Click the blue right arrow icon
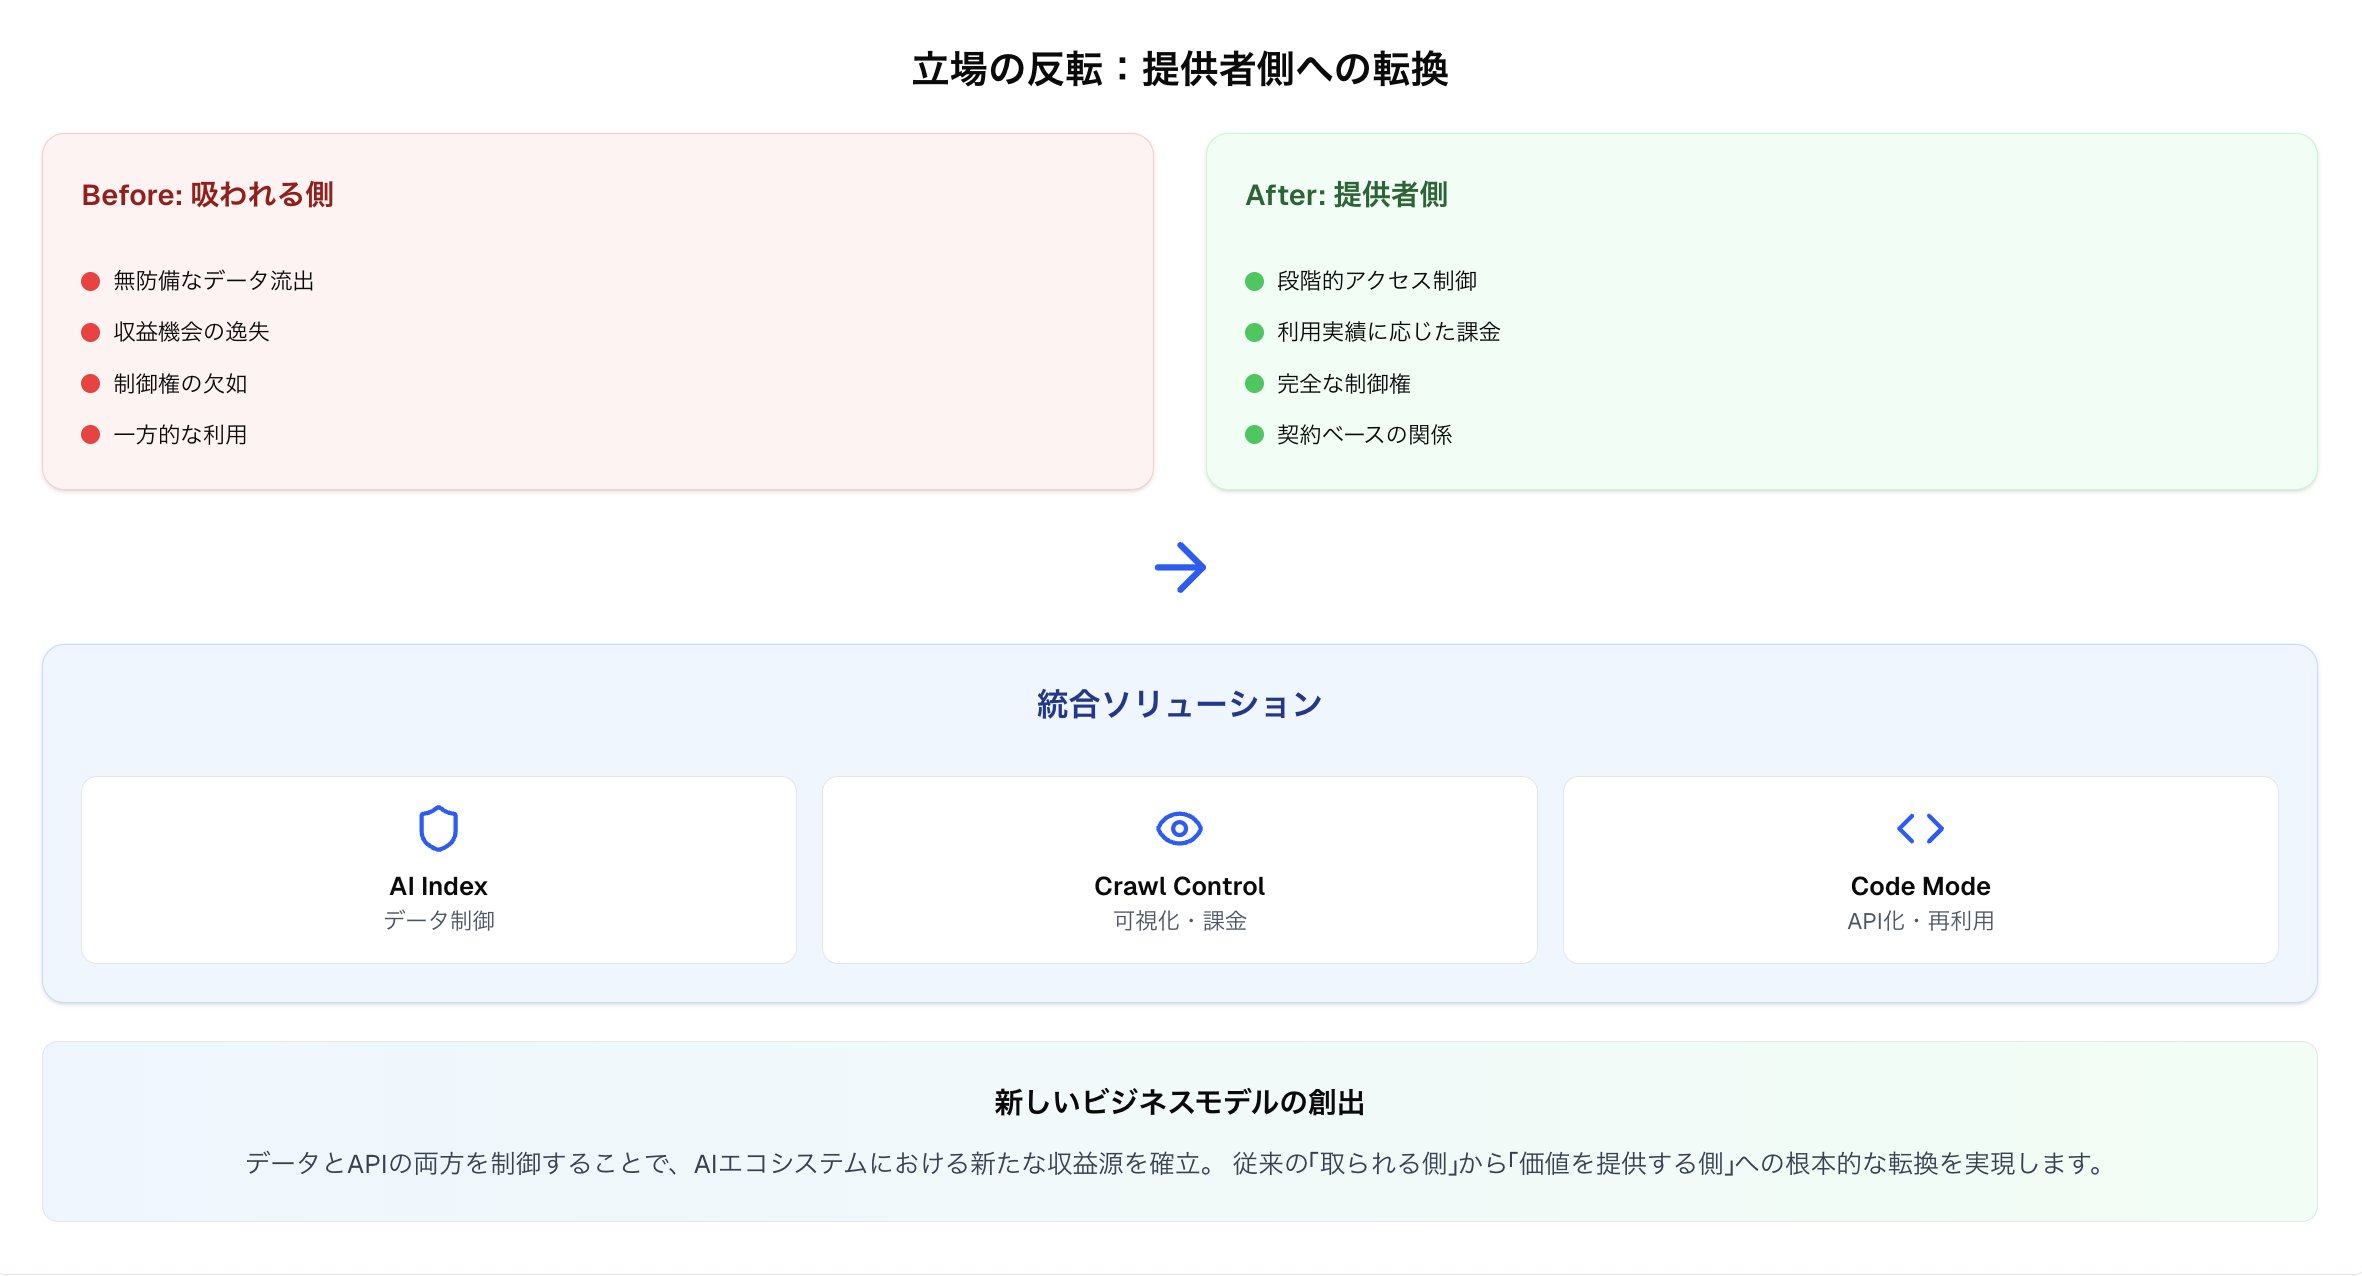Image resolution: width=2362 pixels, height=1276 pixels. click(x=1180, y=567)
